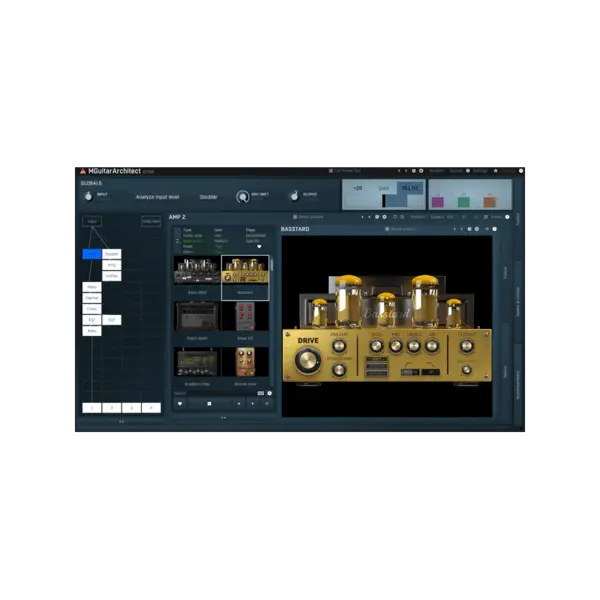The width and height of the screenshot is (600, 600).
Task: Collapse the amp browser panel via its bottom dots
Action: point(223,417)
